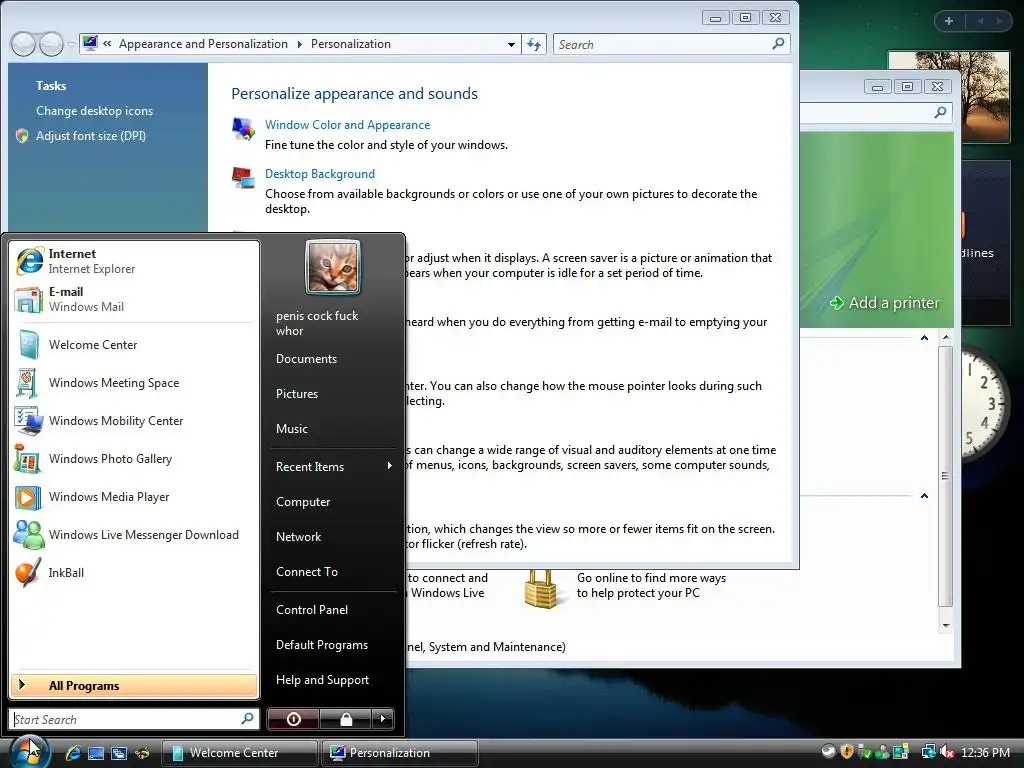Viewport: 1024px width, 768px height.
Task: Open Default Programs
Action: click(322, 645)
